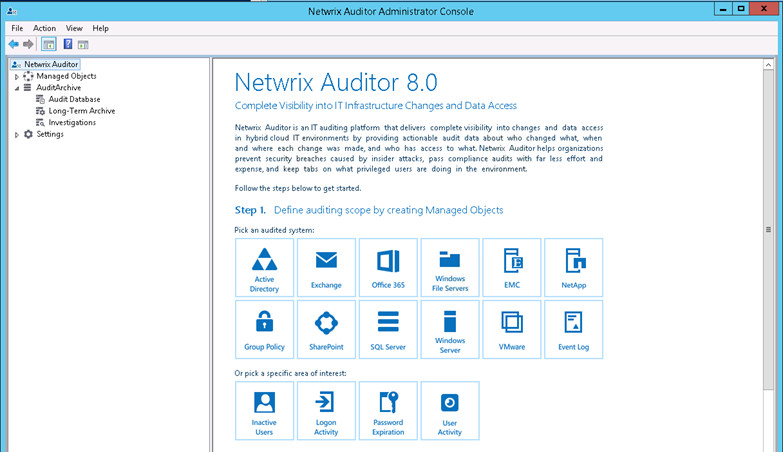This screenshot has width=783, height=452.
Task: Expand the Managed Objects tree node
Action: (x=16, y=77)
